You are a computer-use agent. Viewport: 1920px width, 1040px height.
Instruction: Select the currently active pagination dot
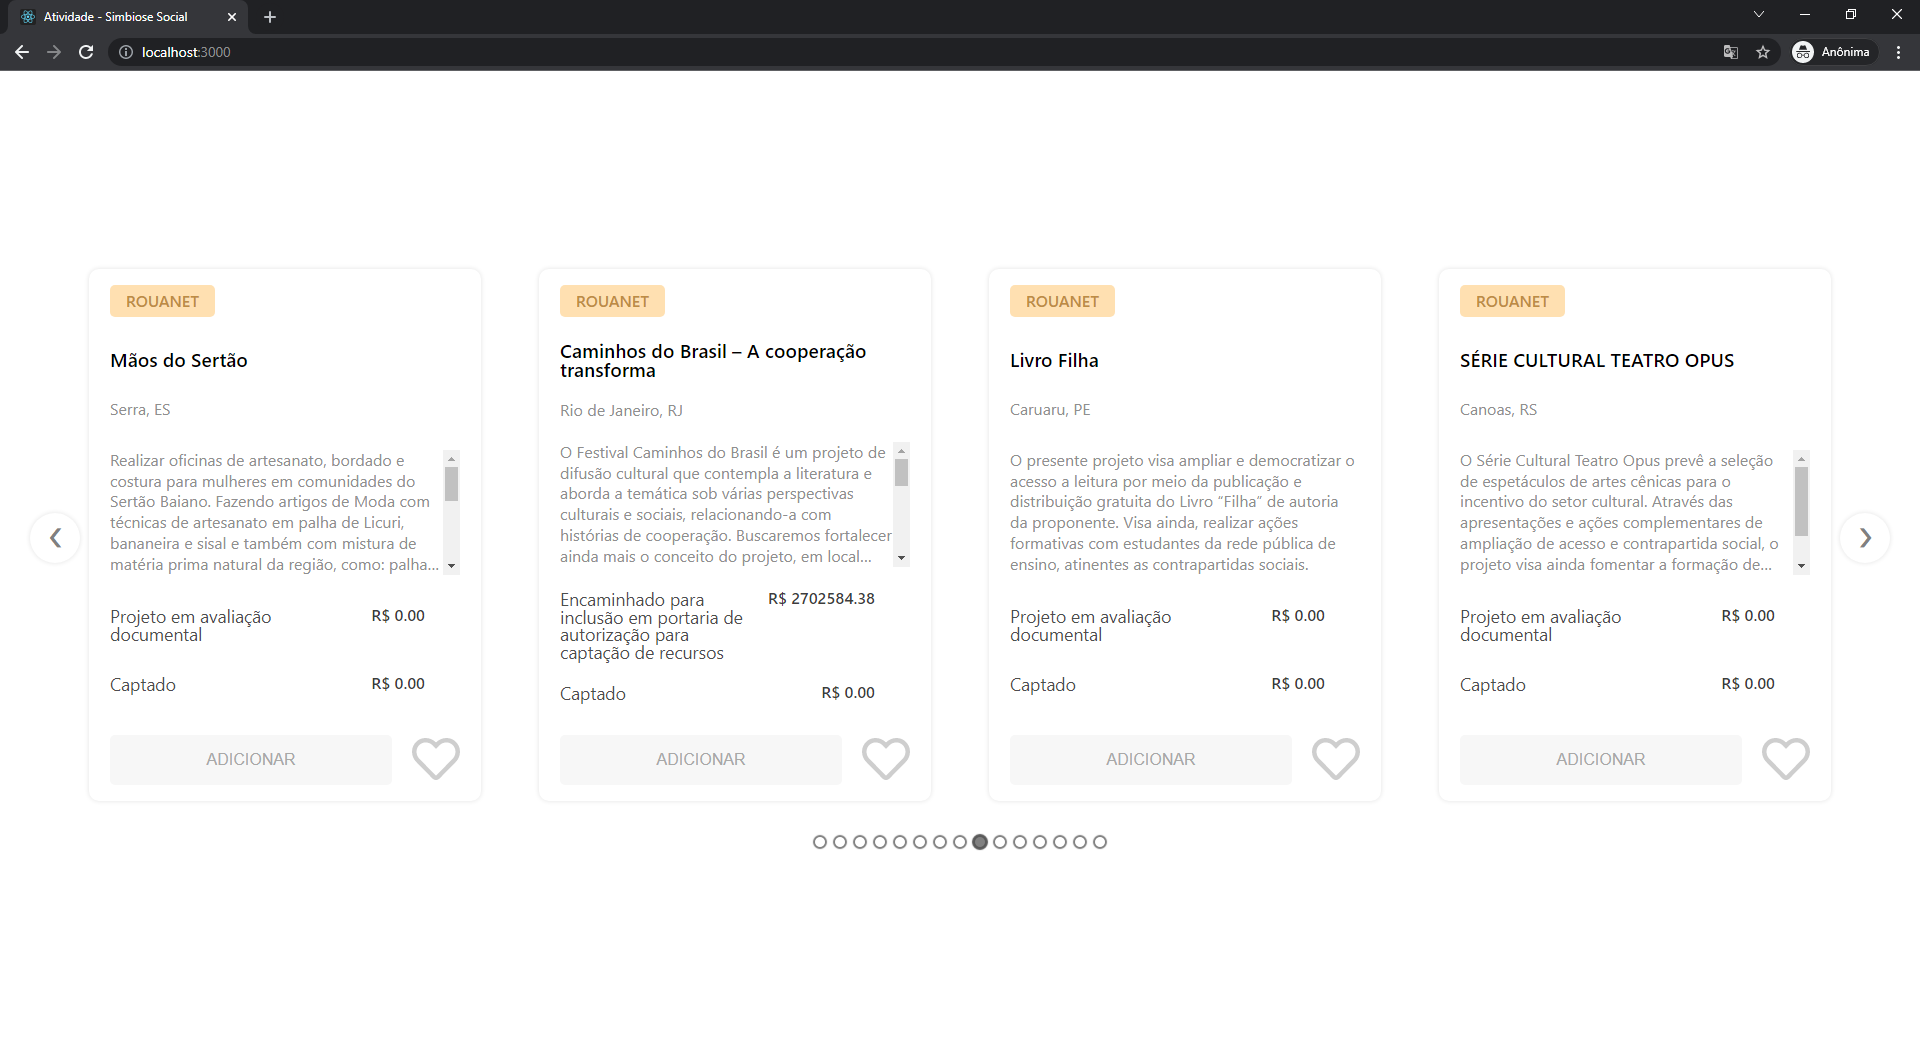click(979, 841)
